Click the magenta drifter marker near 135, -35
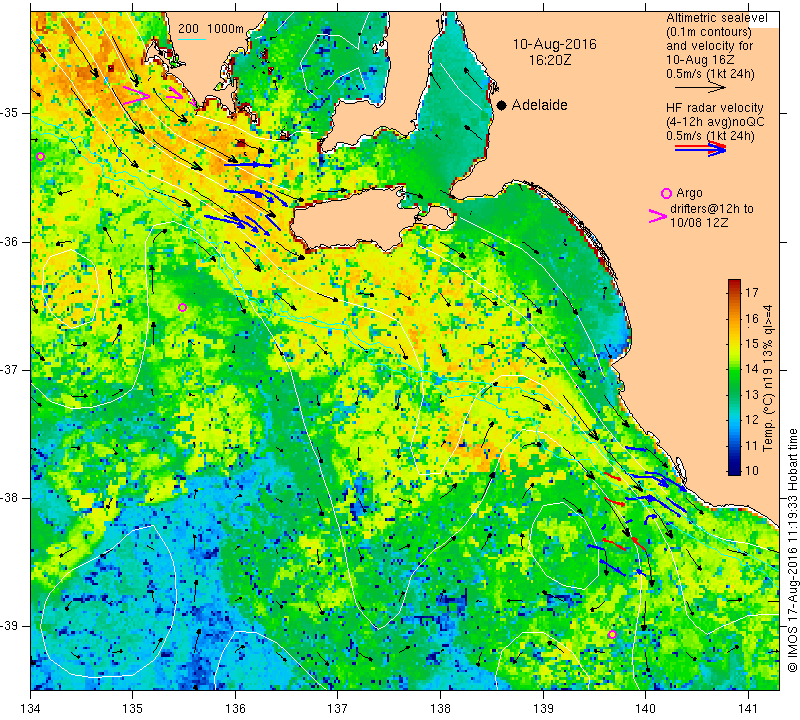This screenshot has width=800, height=720. click(x=136, y=96)
